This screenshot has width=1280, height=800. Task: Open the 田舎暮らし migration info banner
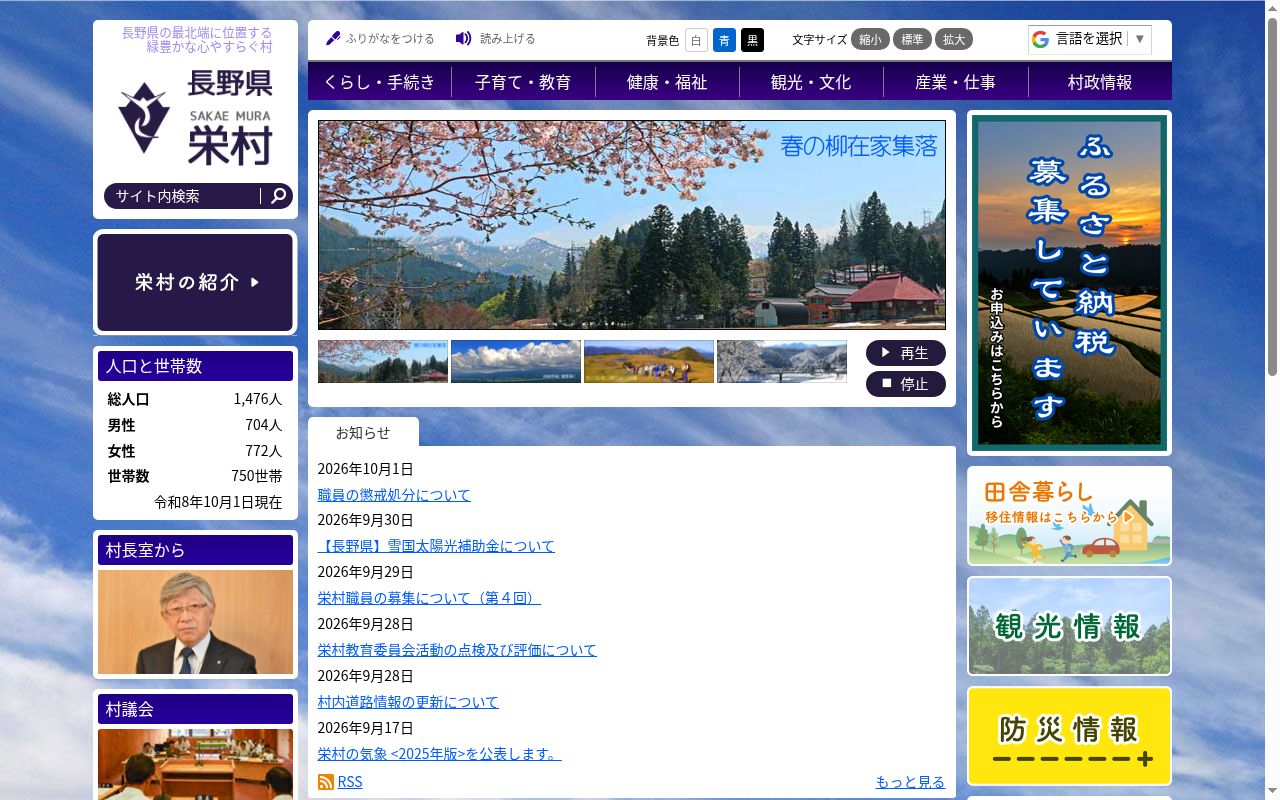[x=1069, y=516]
